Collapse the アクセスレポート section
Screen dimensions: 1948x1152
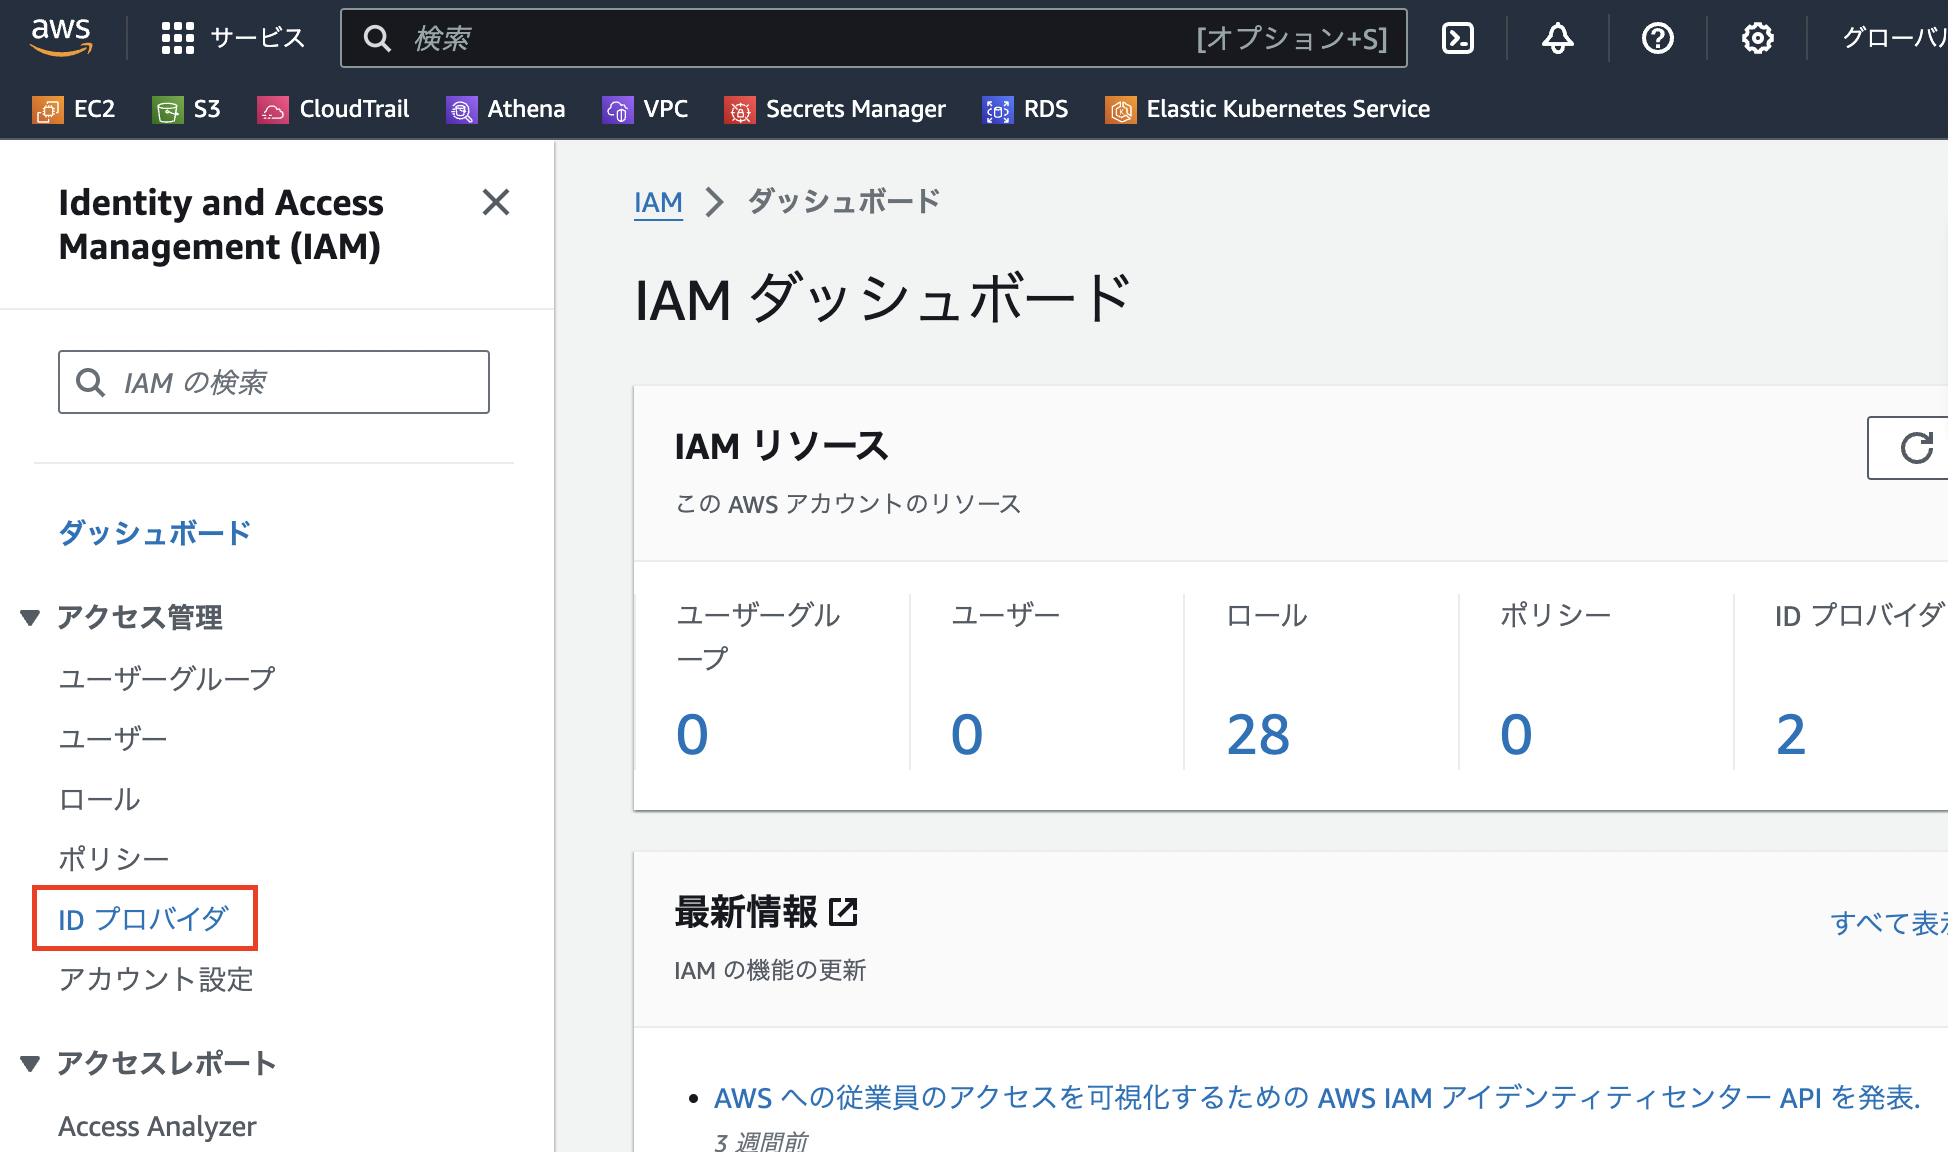click(x=30, y=1063)
